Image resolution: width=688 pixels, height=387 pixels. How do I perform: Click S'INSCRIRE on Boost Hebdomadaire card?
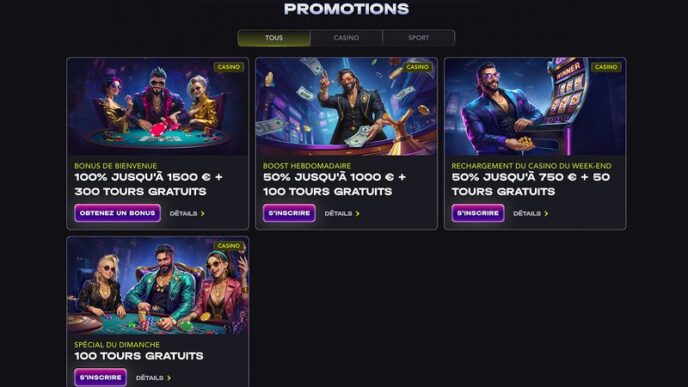point(289,213)
